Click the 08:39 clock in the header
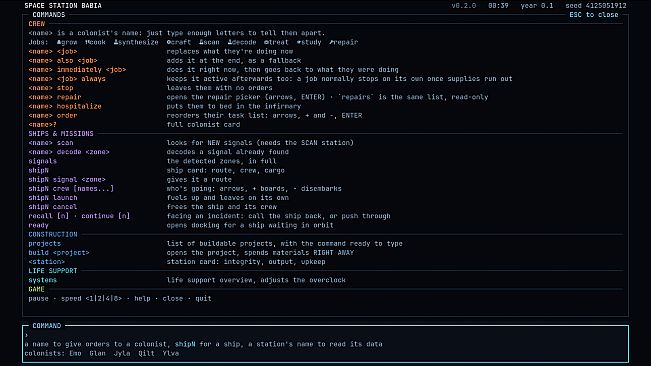 498,6
